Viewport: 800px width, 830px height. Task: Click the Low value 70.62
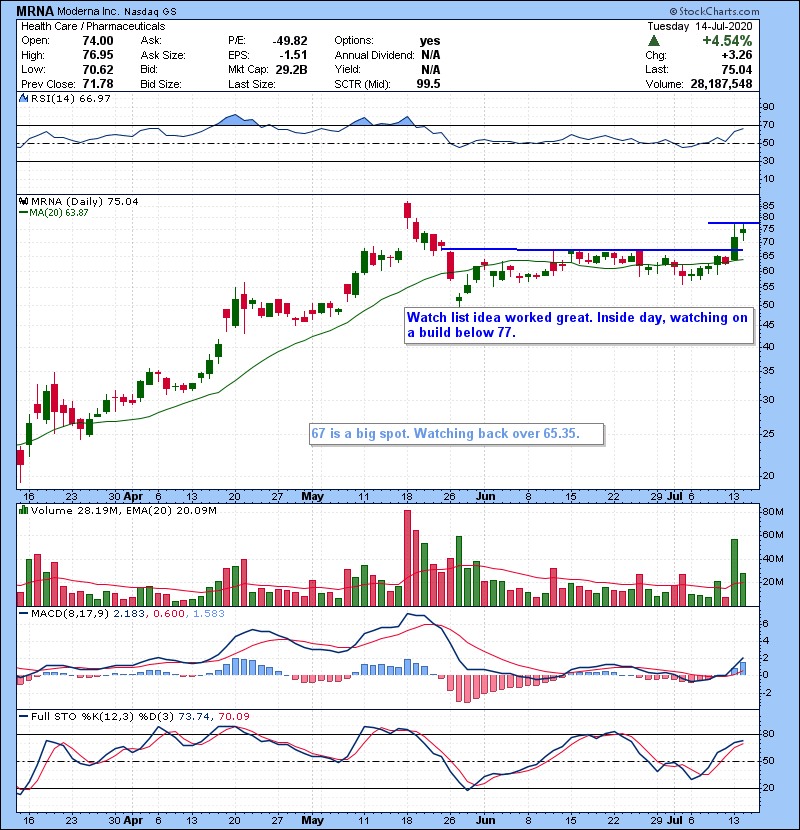[98, 69]
